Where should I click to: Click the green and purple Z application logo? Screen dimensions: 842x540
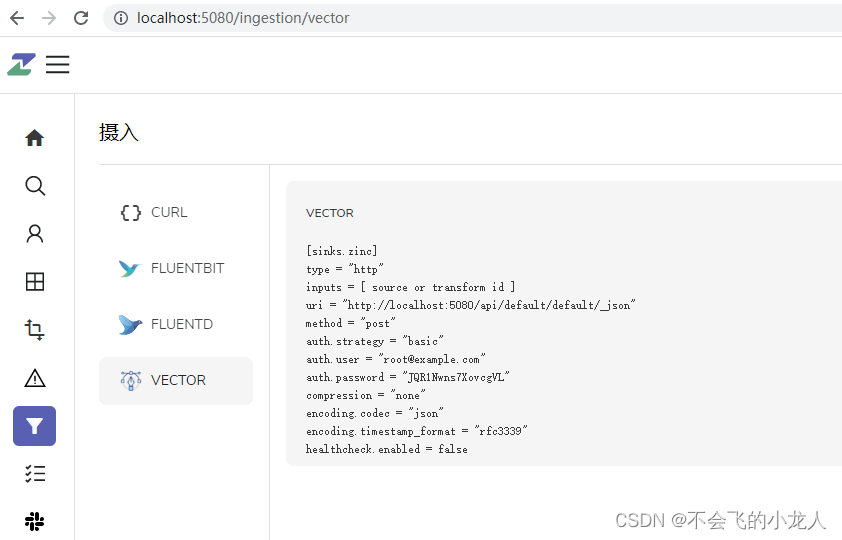click(21, 64)
